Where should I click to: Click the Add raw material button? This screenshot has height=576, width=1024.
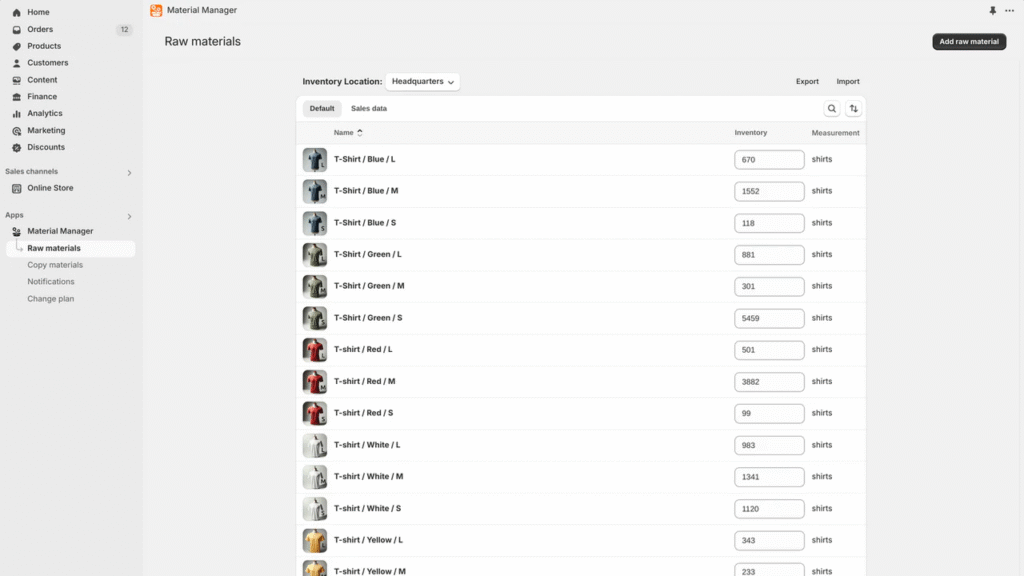968,42
